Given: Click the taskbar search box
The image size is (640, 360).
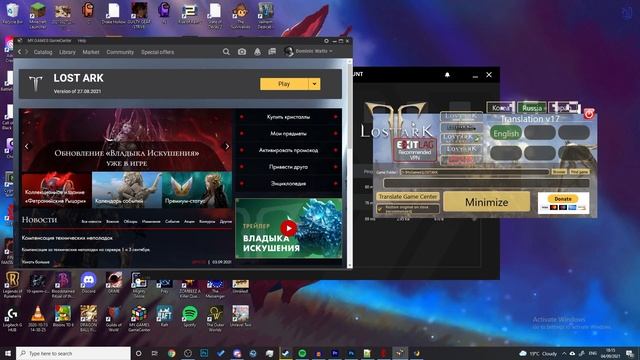Looking at the screenshot, I should click(x=73, y=353).
